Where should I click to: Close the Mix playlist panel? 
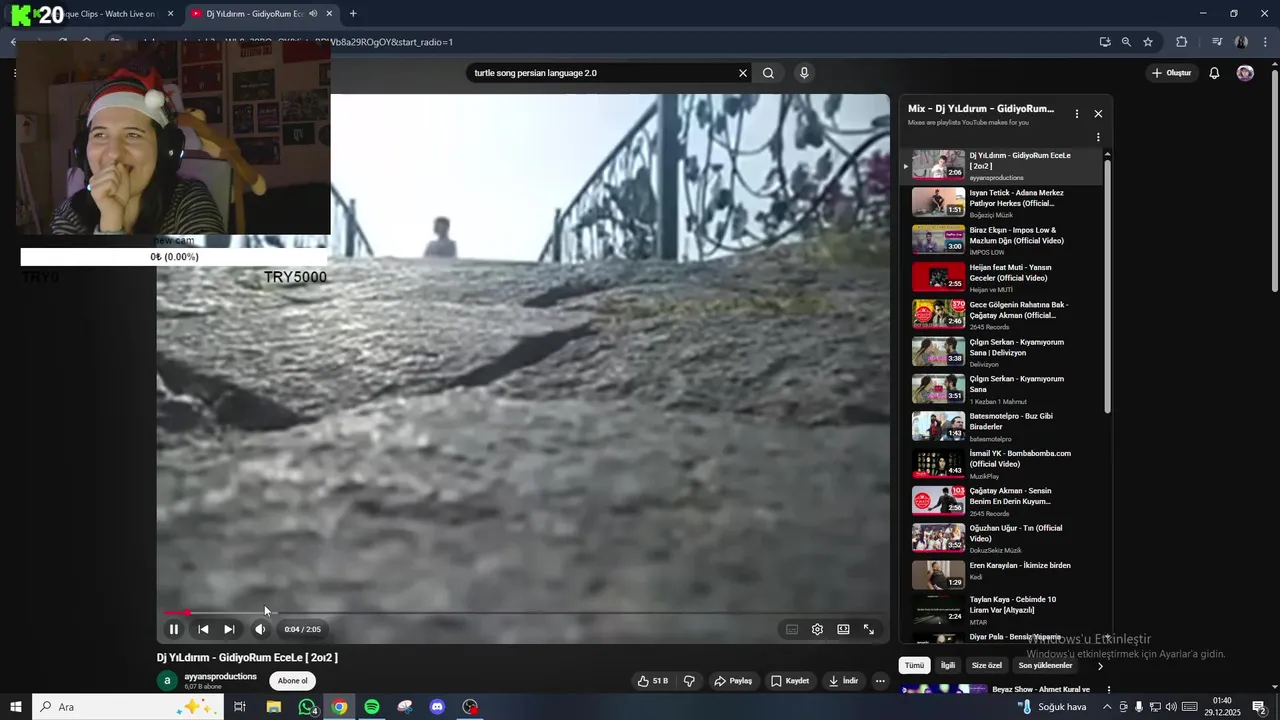[x=1098, y=114]
